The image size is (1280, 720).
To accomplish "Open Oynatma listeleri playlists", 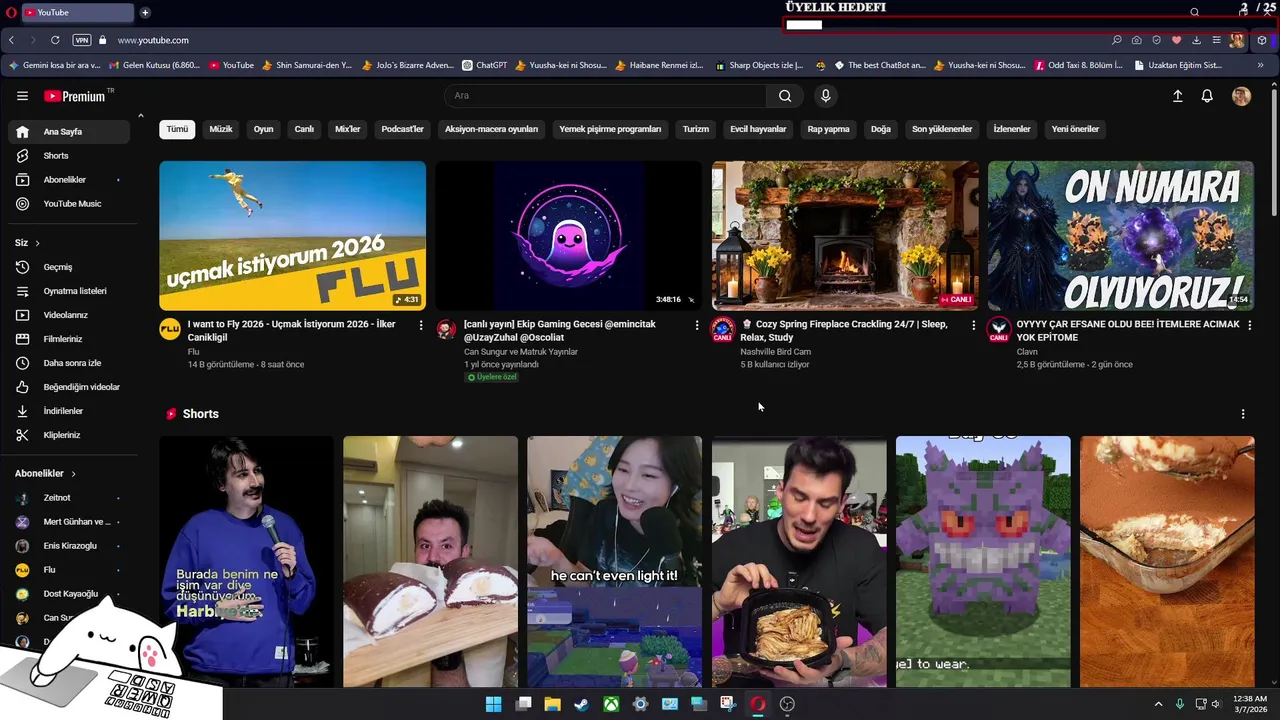I will [x=69, y=291].
